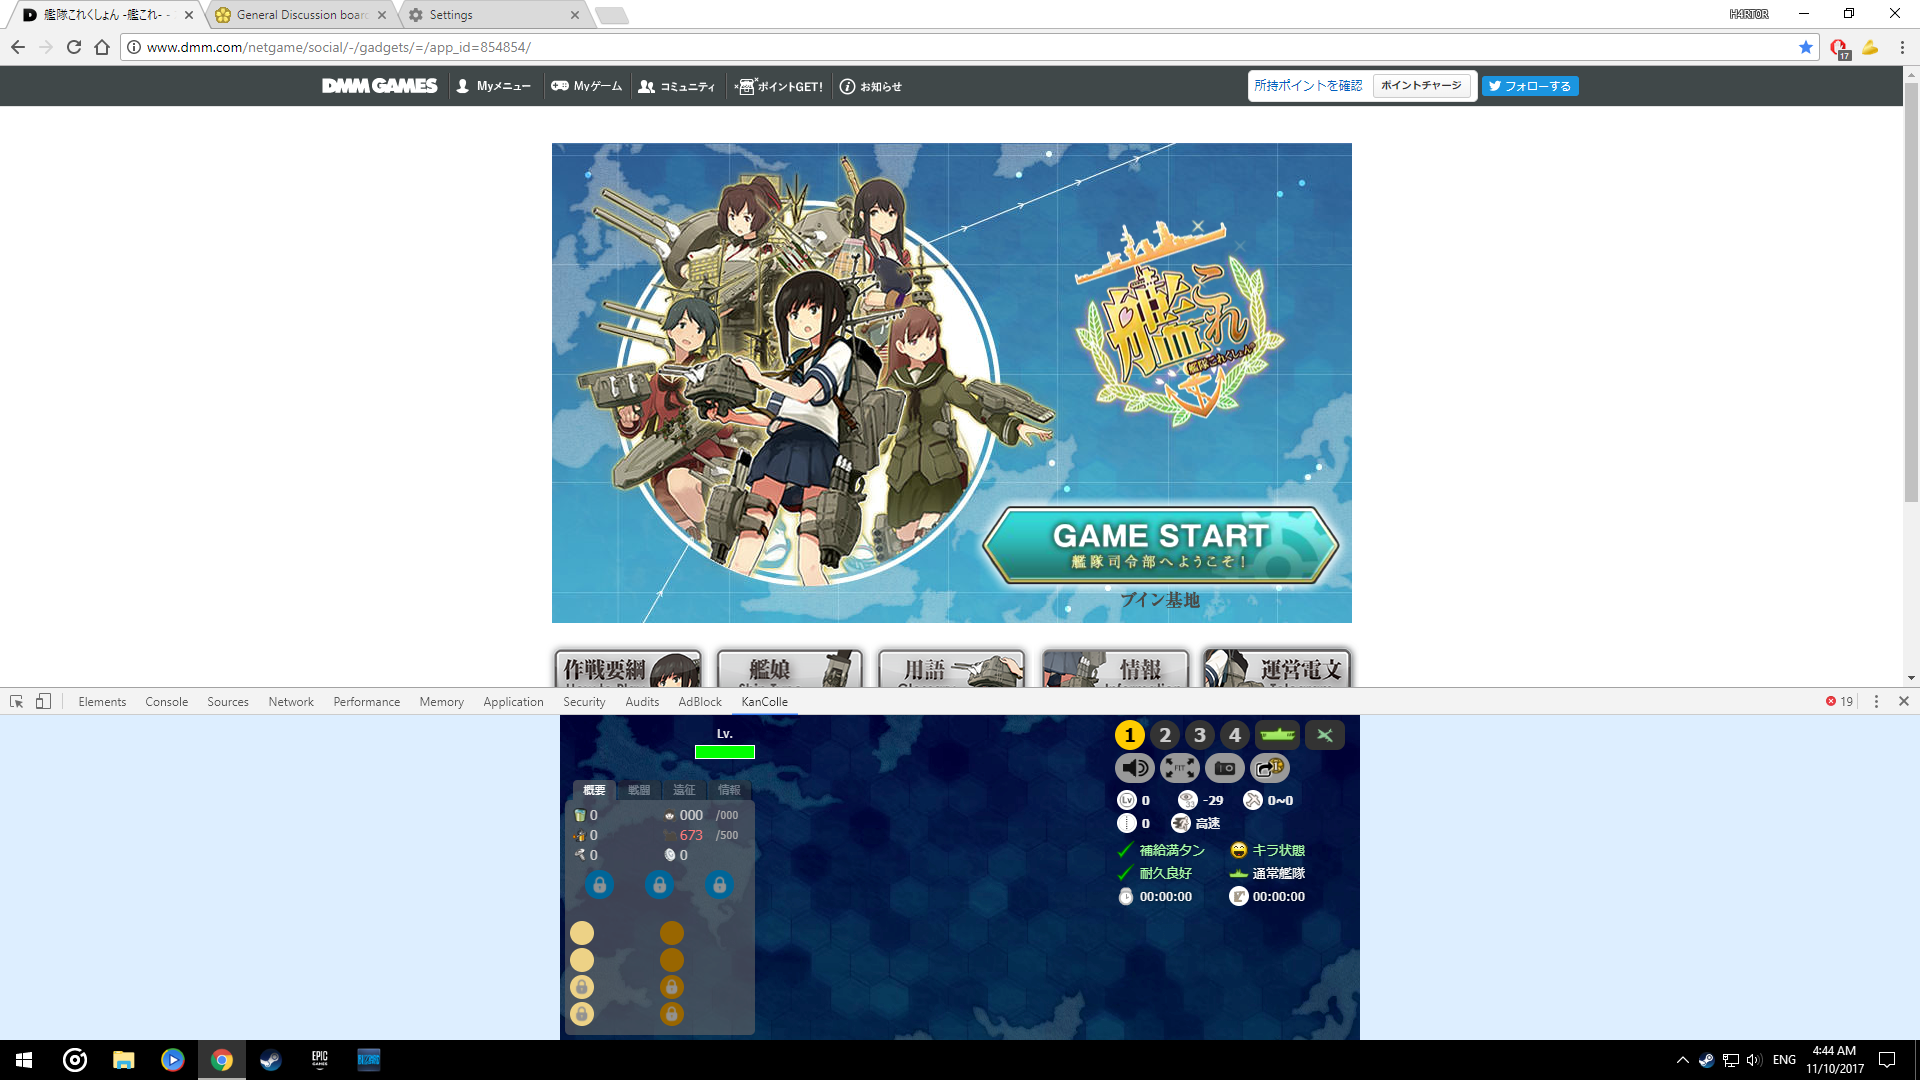1920x1080 pixels.
Task: Open File Explorer from the taskbar
Action: 123,1060
